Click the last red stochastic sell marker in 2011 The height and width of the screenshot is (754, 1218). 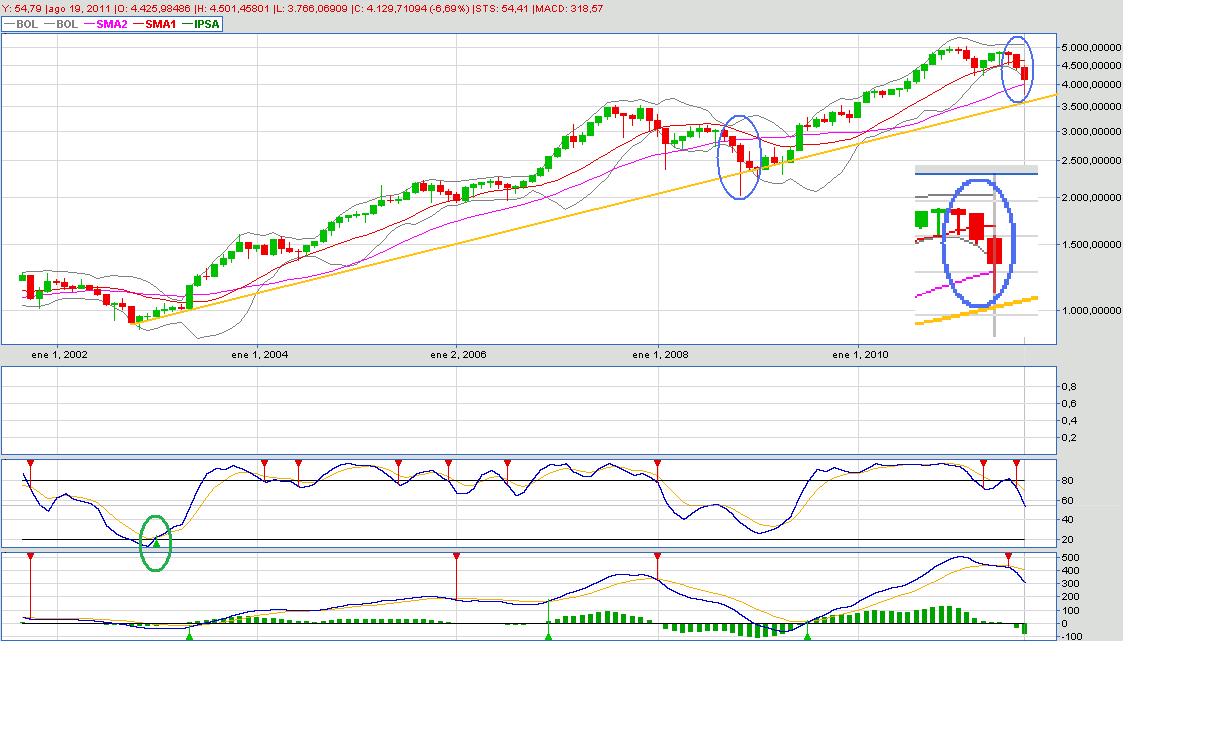tap(1016, 463)
